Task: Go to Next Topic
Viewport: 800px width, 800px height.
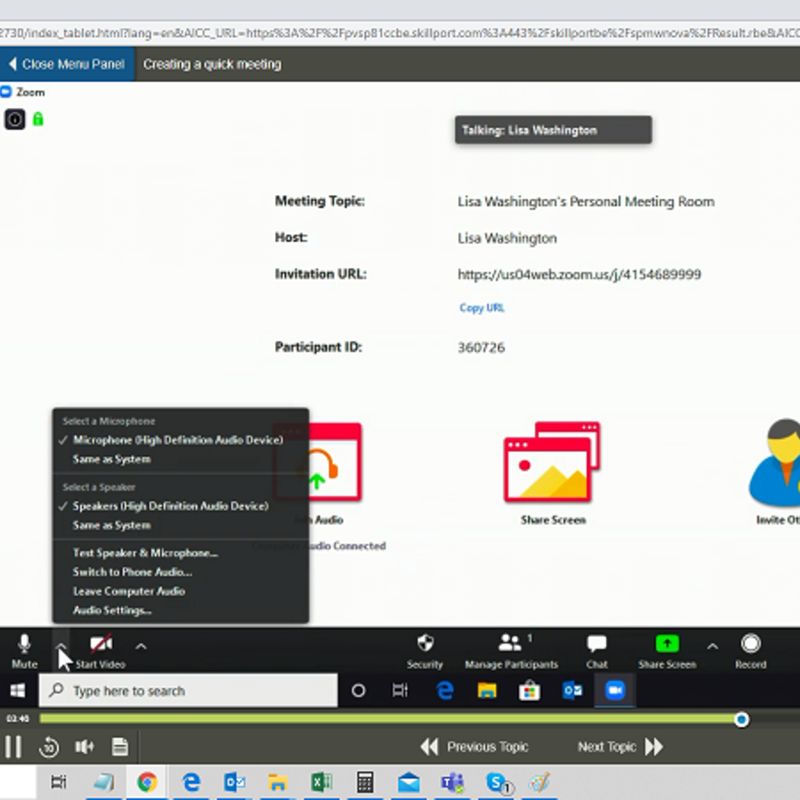Action: click(620, 747)
